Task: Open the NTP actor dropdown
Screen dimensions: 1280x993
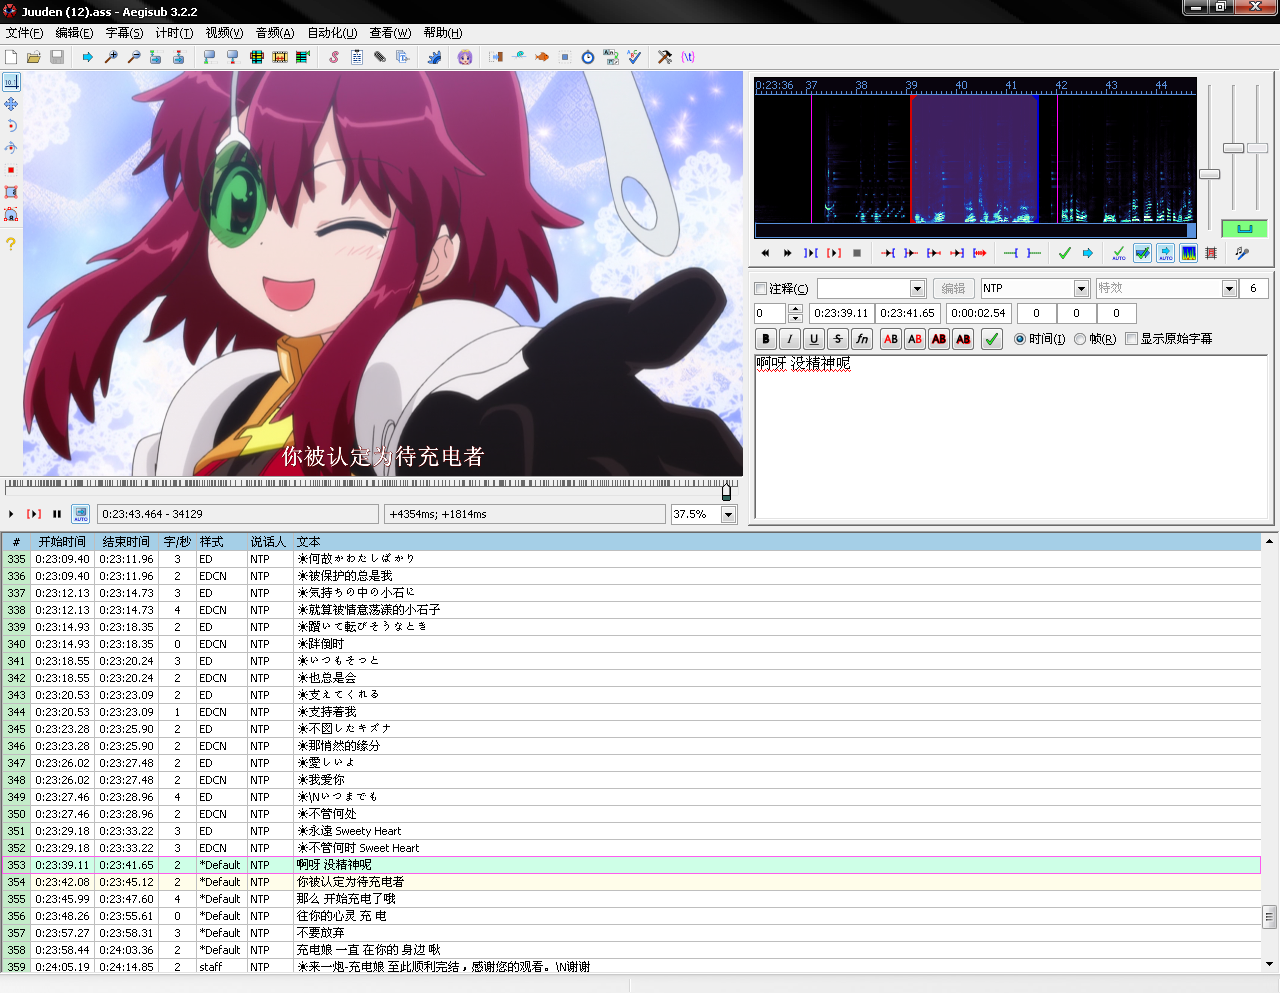Action: coord(1081,288)
